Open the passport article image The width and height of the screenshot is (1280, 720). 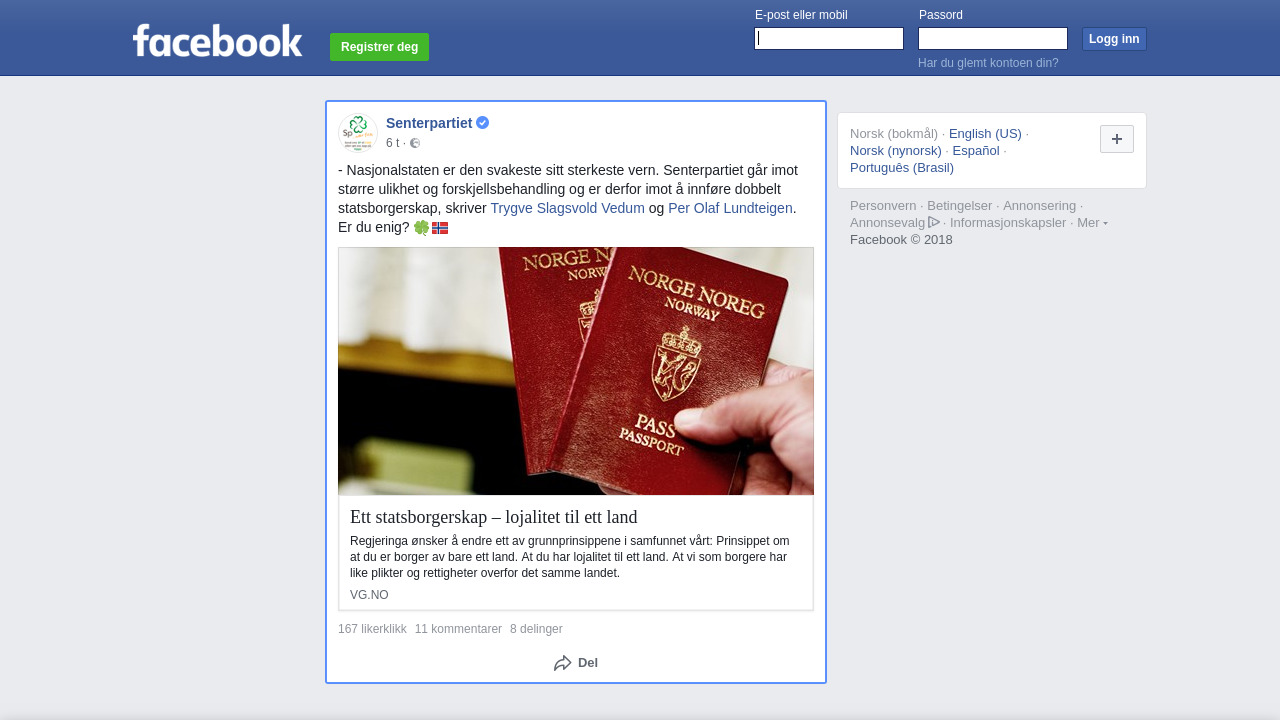click(576, 371)
